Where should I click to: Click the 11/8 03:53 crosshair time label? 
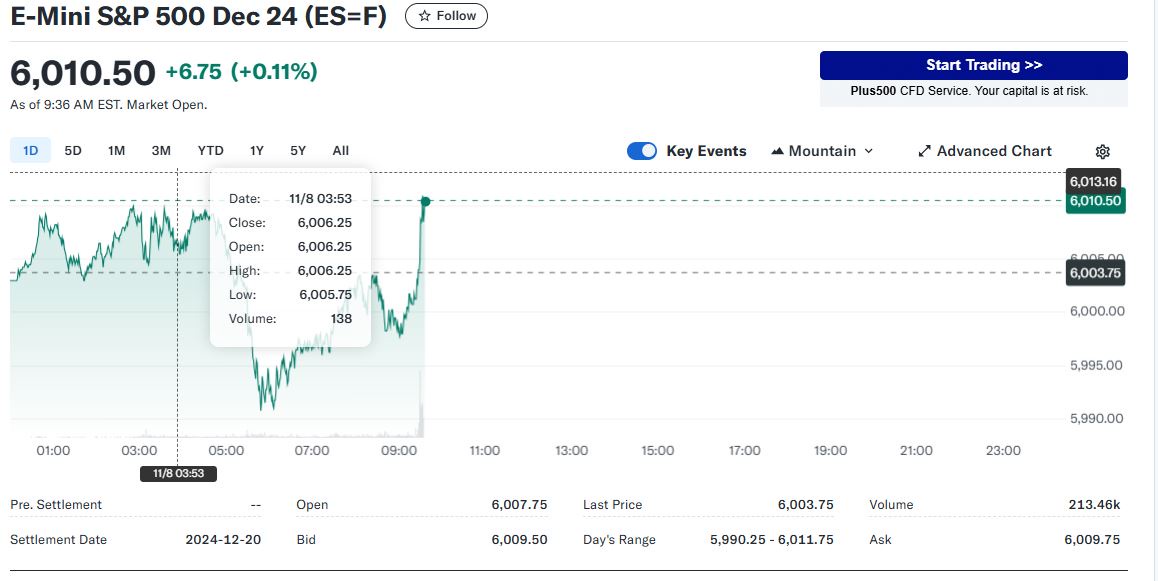(179, 473)
